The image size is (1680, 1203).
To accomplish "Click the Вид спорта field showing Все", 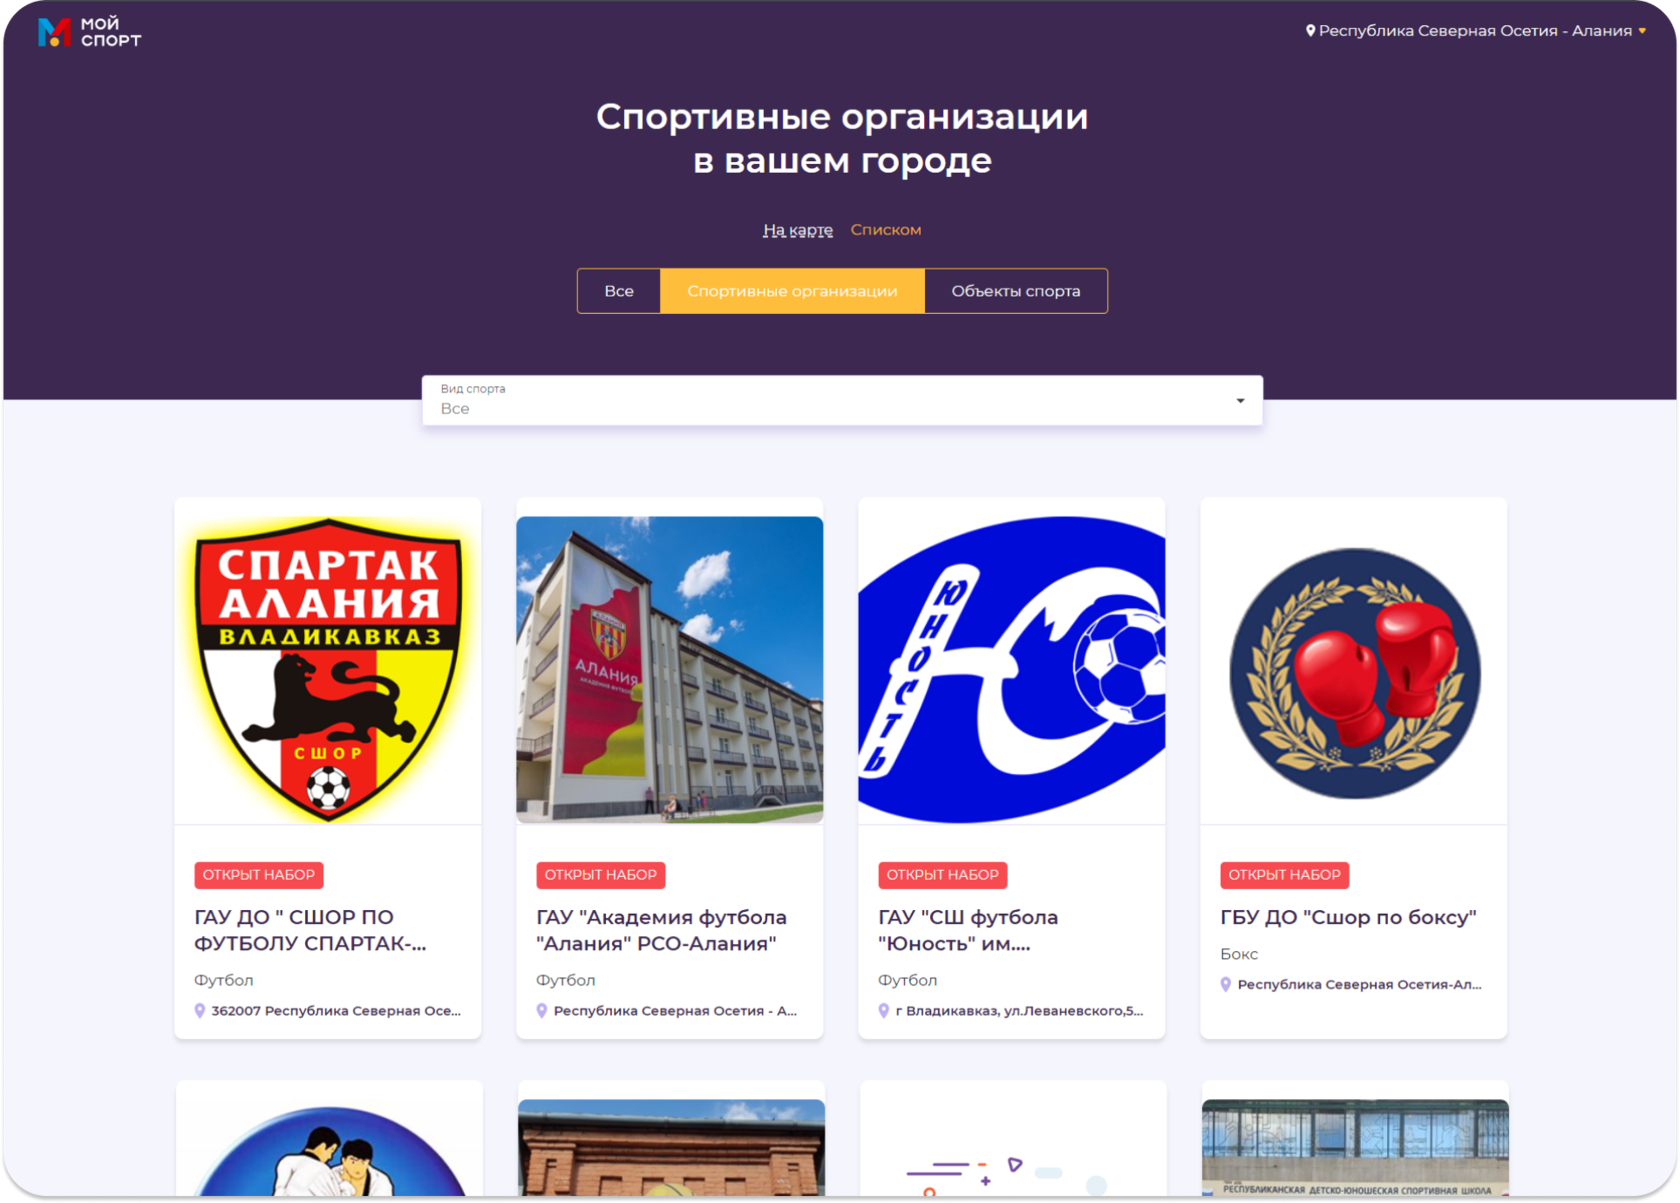I will point(842,400).
